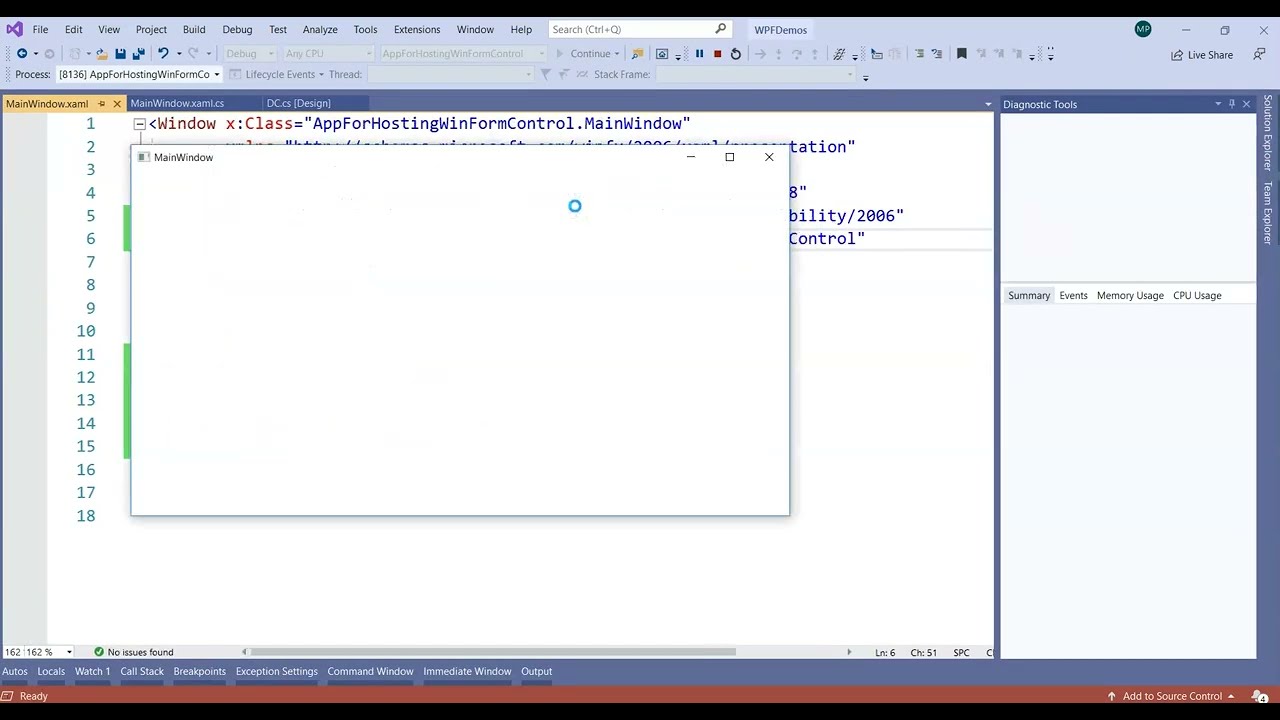Open the Extensions menu
This screenshot has width=1280, height=720.
click(417, 29)
